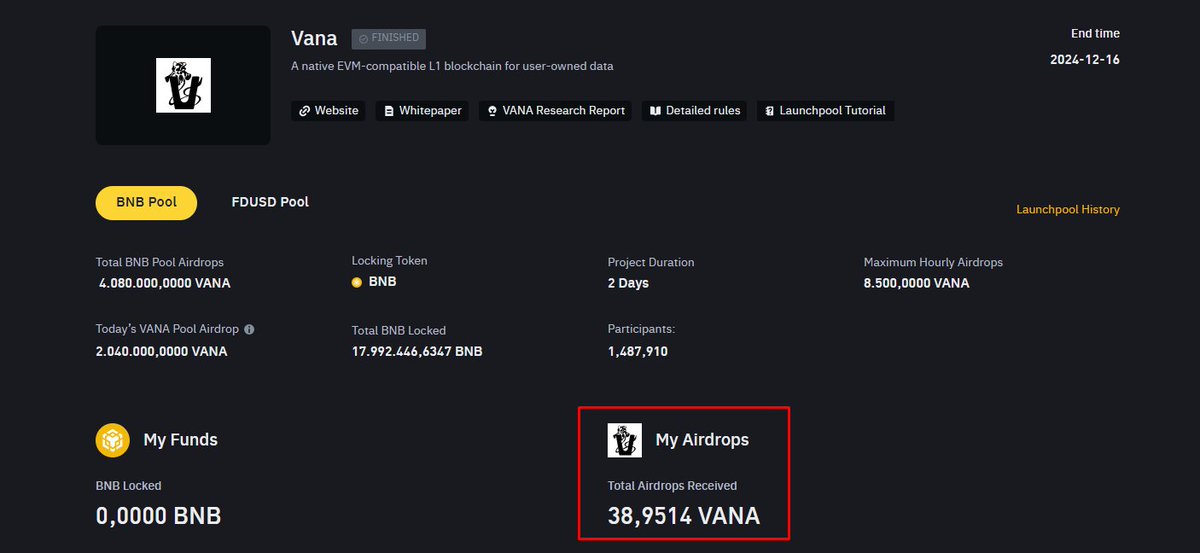The image size is (1200, 553).
Task: Click the Vana logo beside My Airdrops
Action: click(x=625, y=440)
